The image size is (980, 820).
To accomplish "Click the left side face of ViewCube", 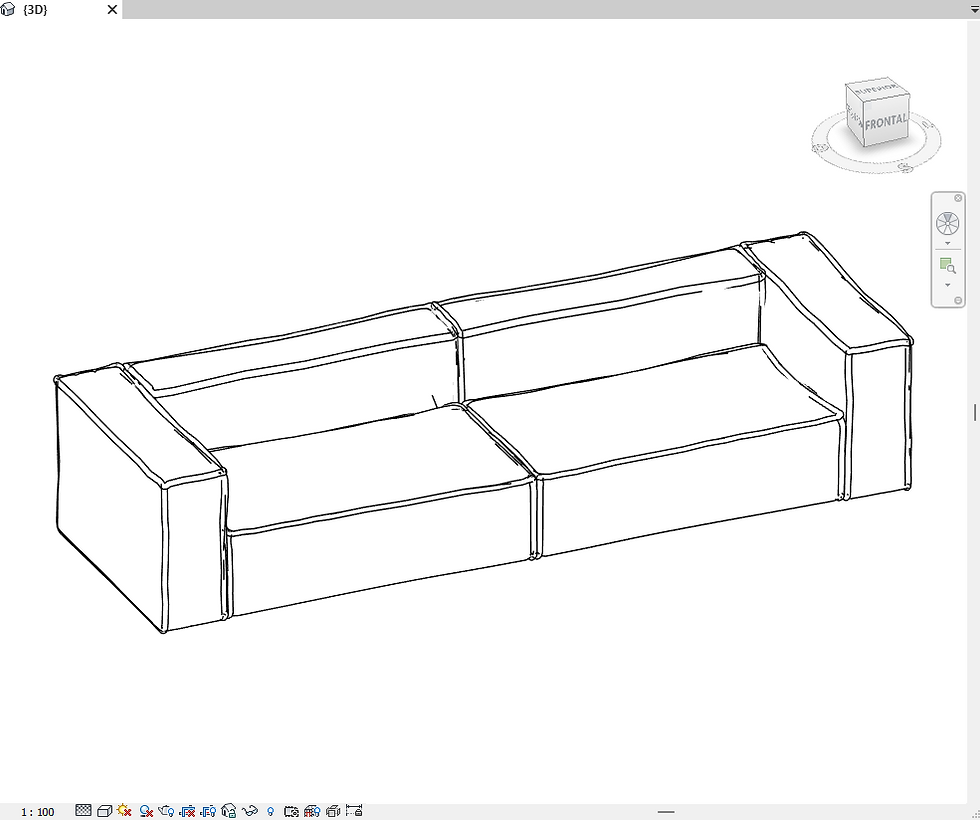I will [854, 116].
